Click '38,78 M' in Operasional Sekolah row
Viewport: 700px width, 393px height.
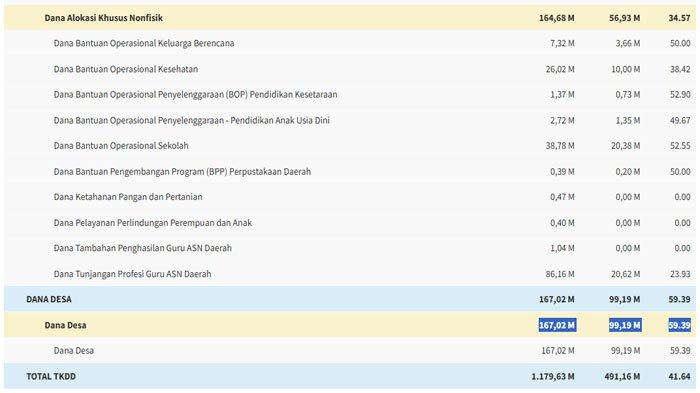point(560,146)
